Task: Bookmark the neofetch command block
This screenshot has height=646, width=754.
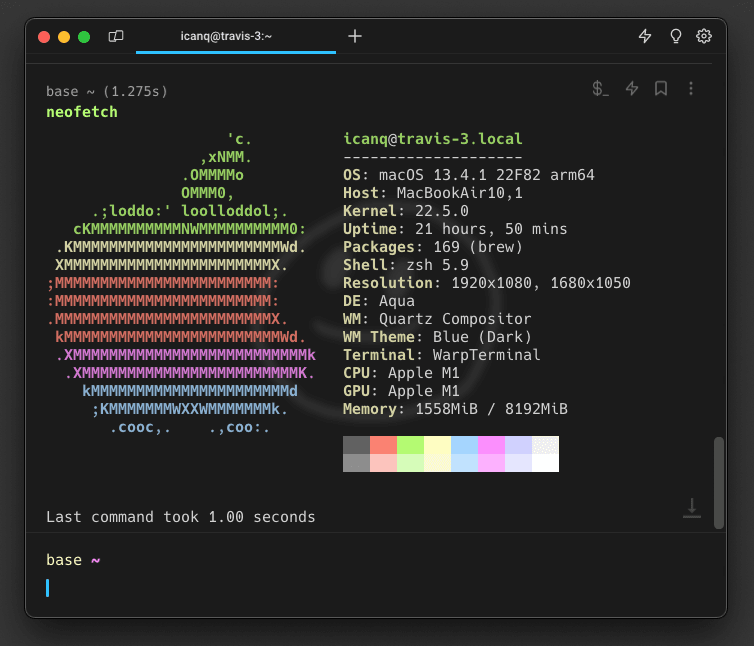Action: coord(661,89)
